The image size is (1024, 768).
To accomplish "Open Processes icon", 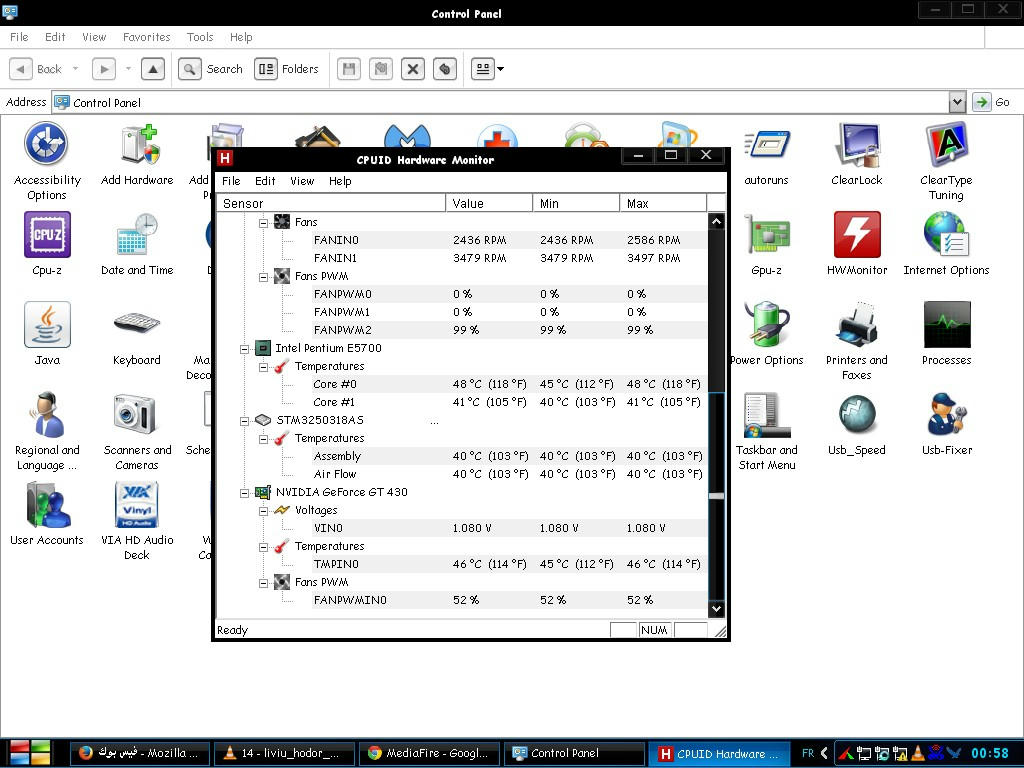I will (x=946, y=334).
